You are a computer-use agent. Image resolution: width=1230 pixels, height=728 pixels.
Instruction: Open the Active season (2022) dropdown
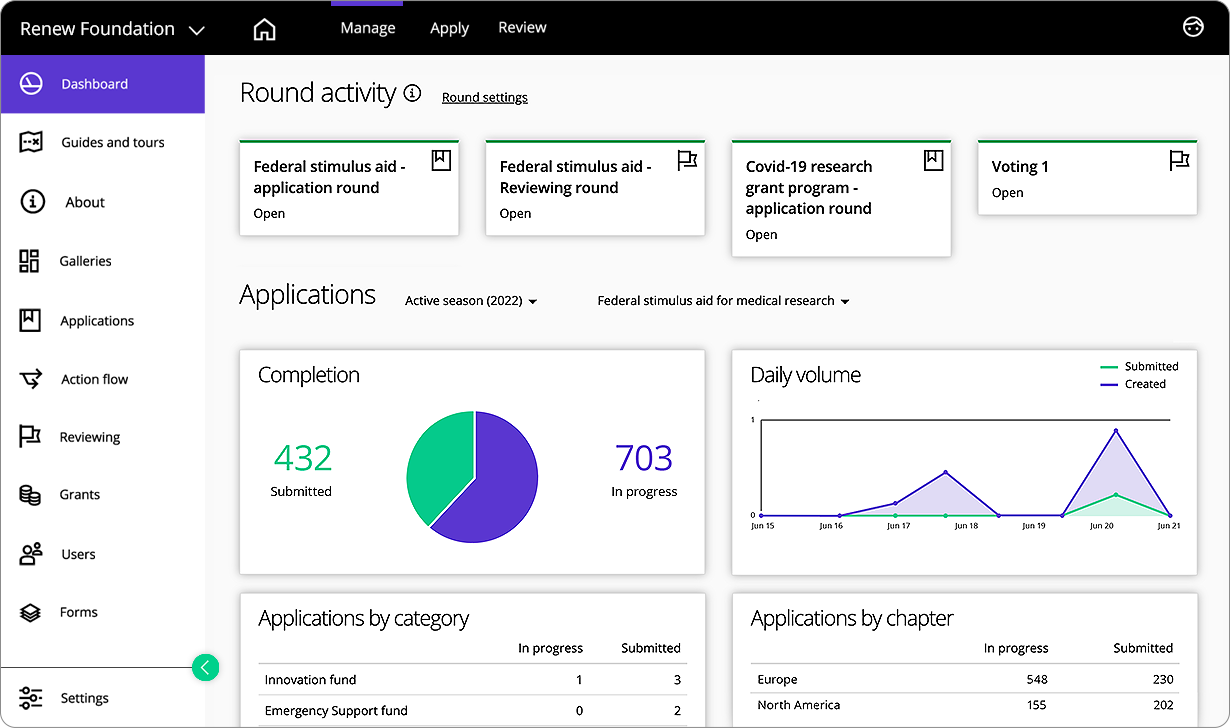[471, 301]
